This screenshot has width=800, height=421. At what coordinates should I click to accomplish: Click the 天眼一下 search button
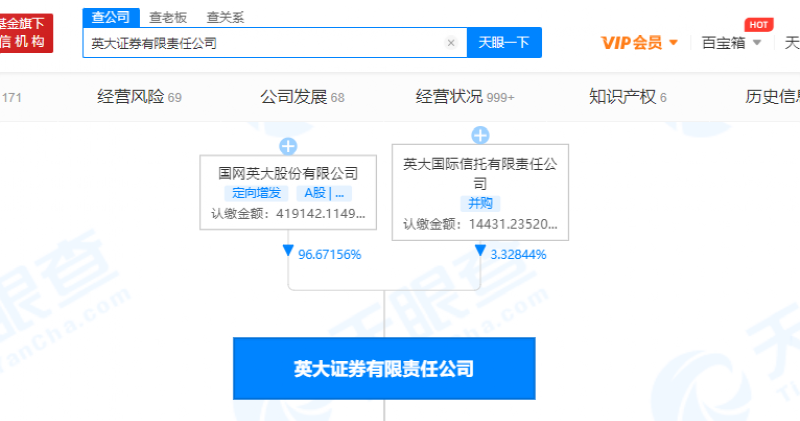tap(504, 43)
